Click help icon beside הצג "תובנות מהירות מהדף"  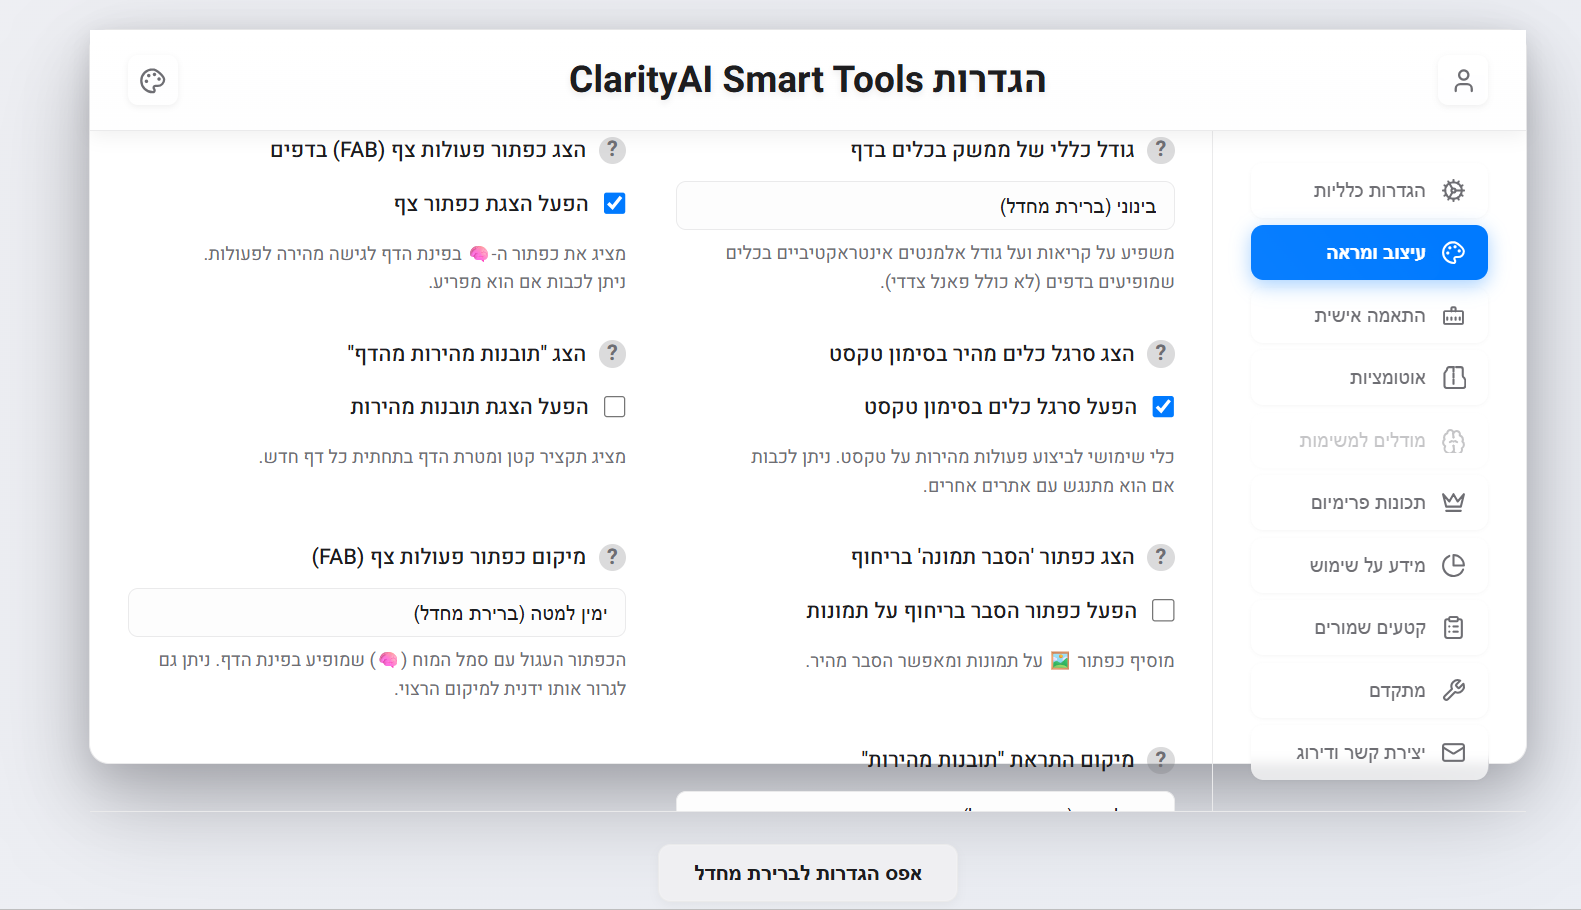pyautogui.click(x=612, y=353)
